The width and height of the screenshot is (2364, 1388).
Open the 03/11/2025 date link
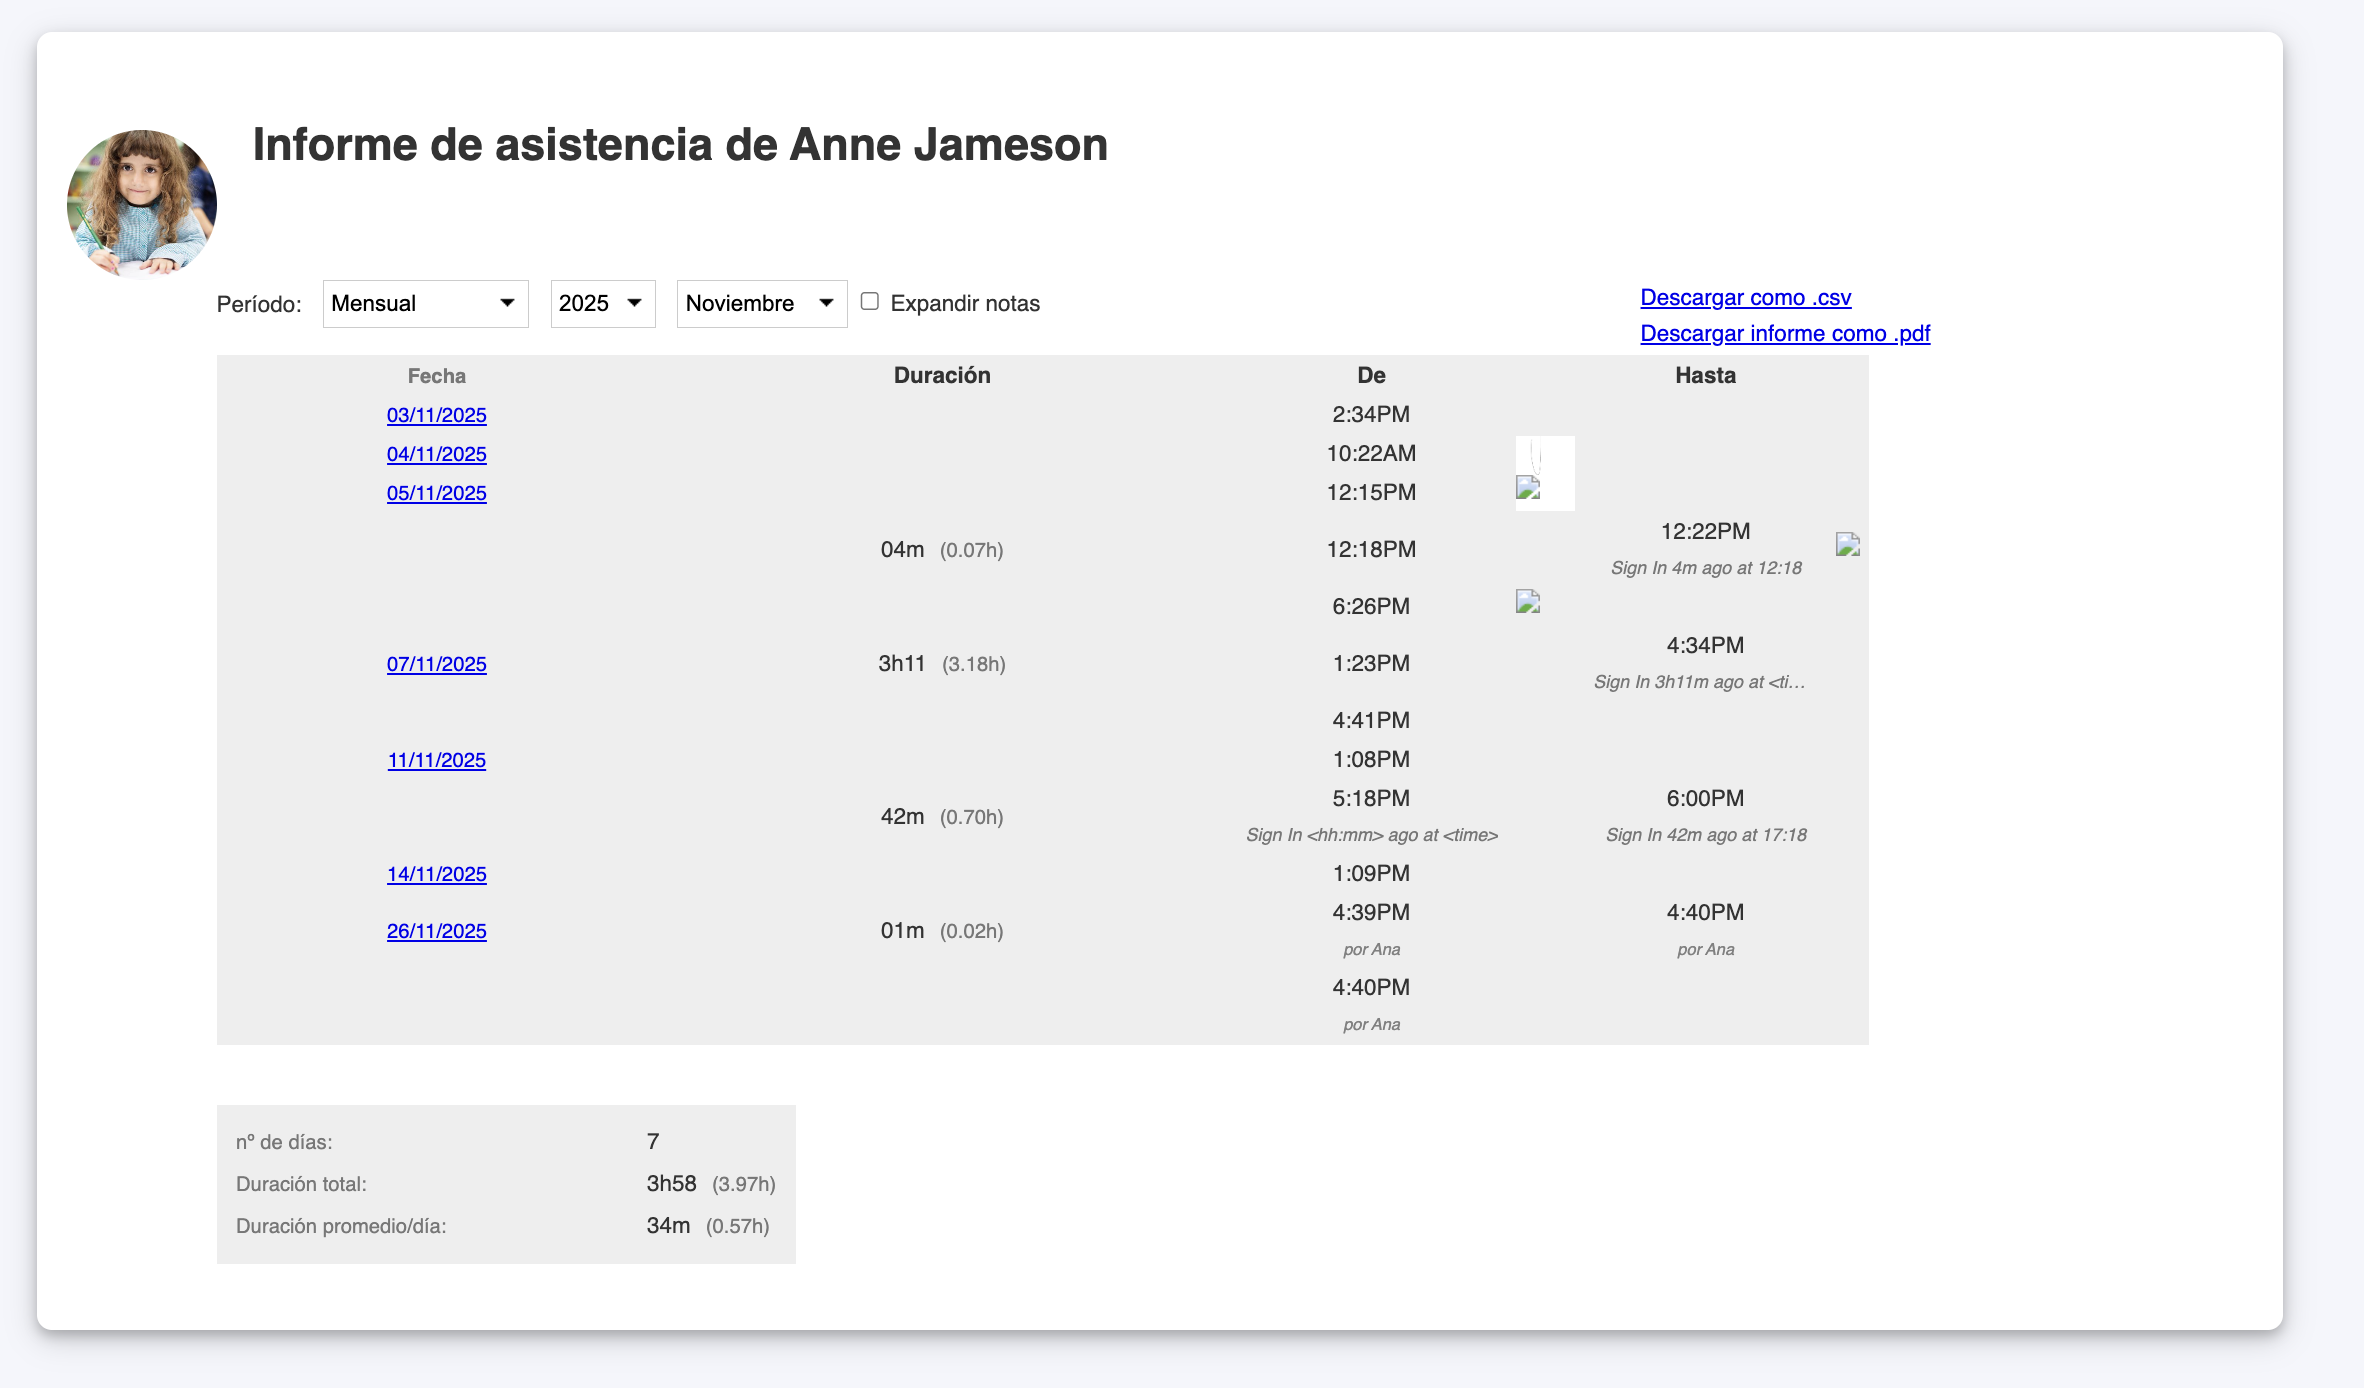(x=436, y=415)
